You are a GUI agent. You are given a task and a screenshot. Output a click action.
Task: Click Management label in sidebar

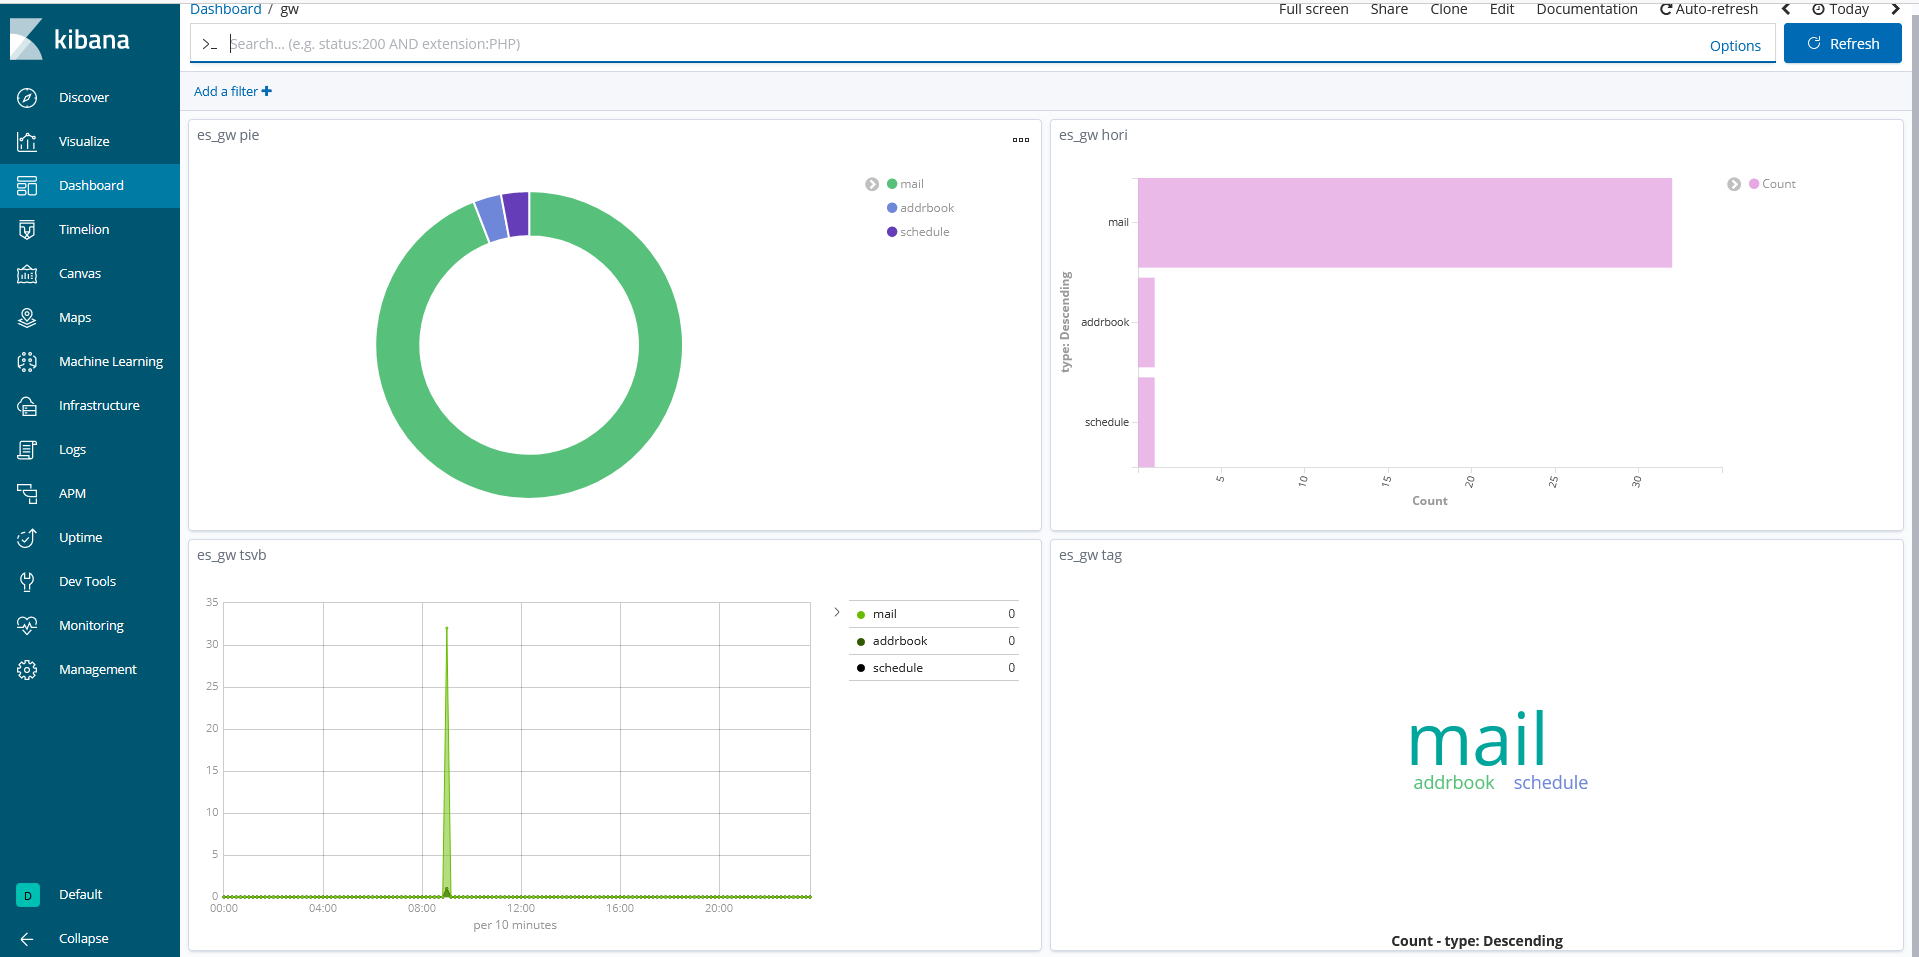(98, 670)
